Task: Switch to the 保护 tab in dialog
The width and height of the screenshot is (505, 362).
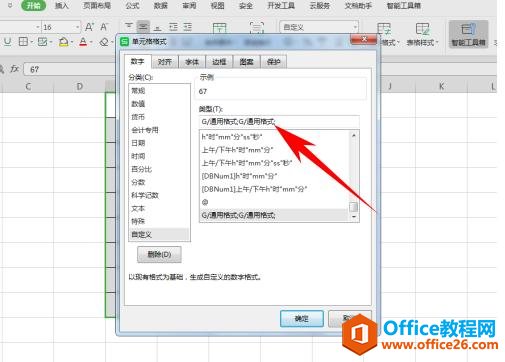Action: 274,62
